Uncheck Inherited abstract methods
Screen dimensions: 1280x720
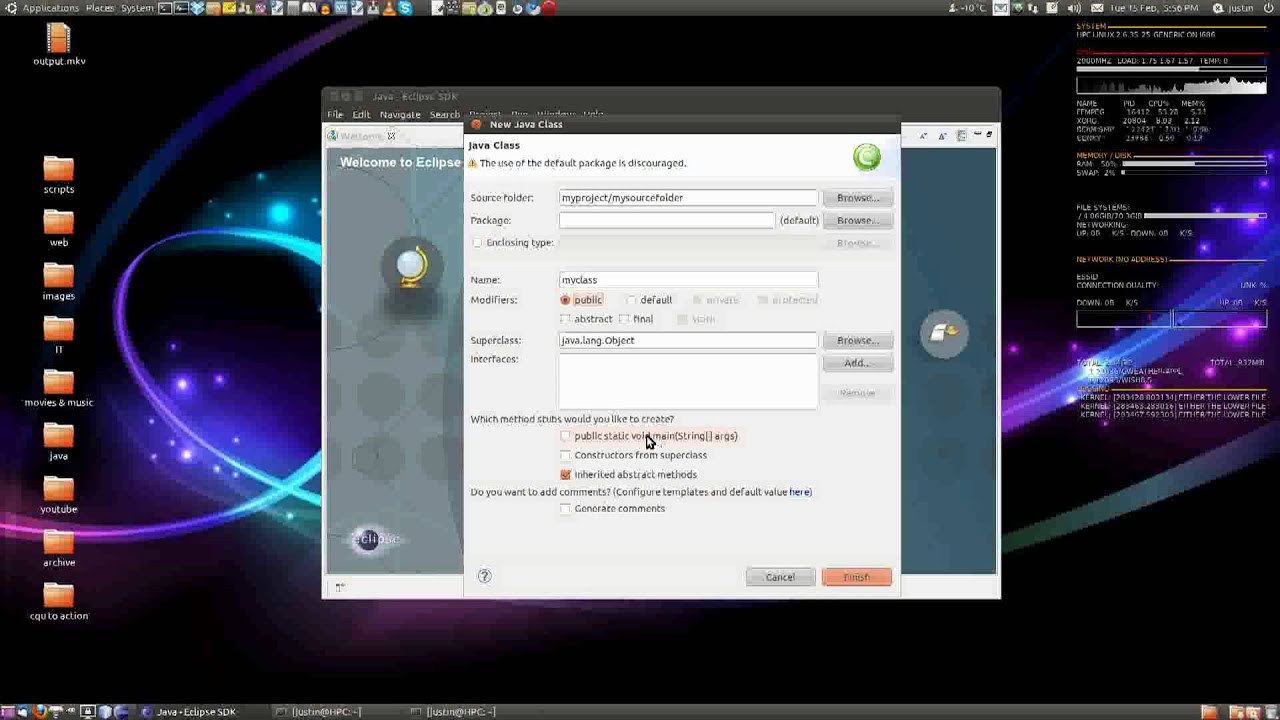click(x=566, y=475)
